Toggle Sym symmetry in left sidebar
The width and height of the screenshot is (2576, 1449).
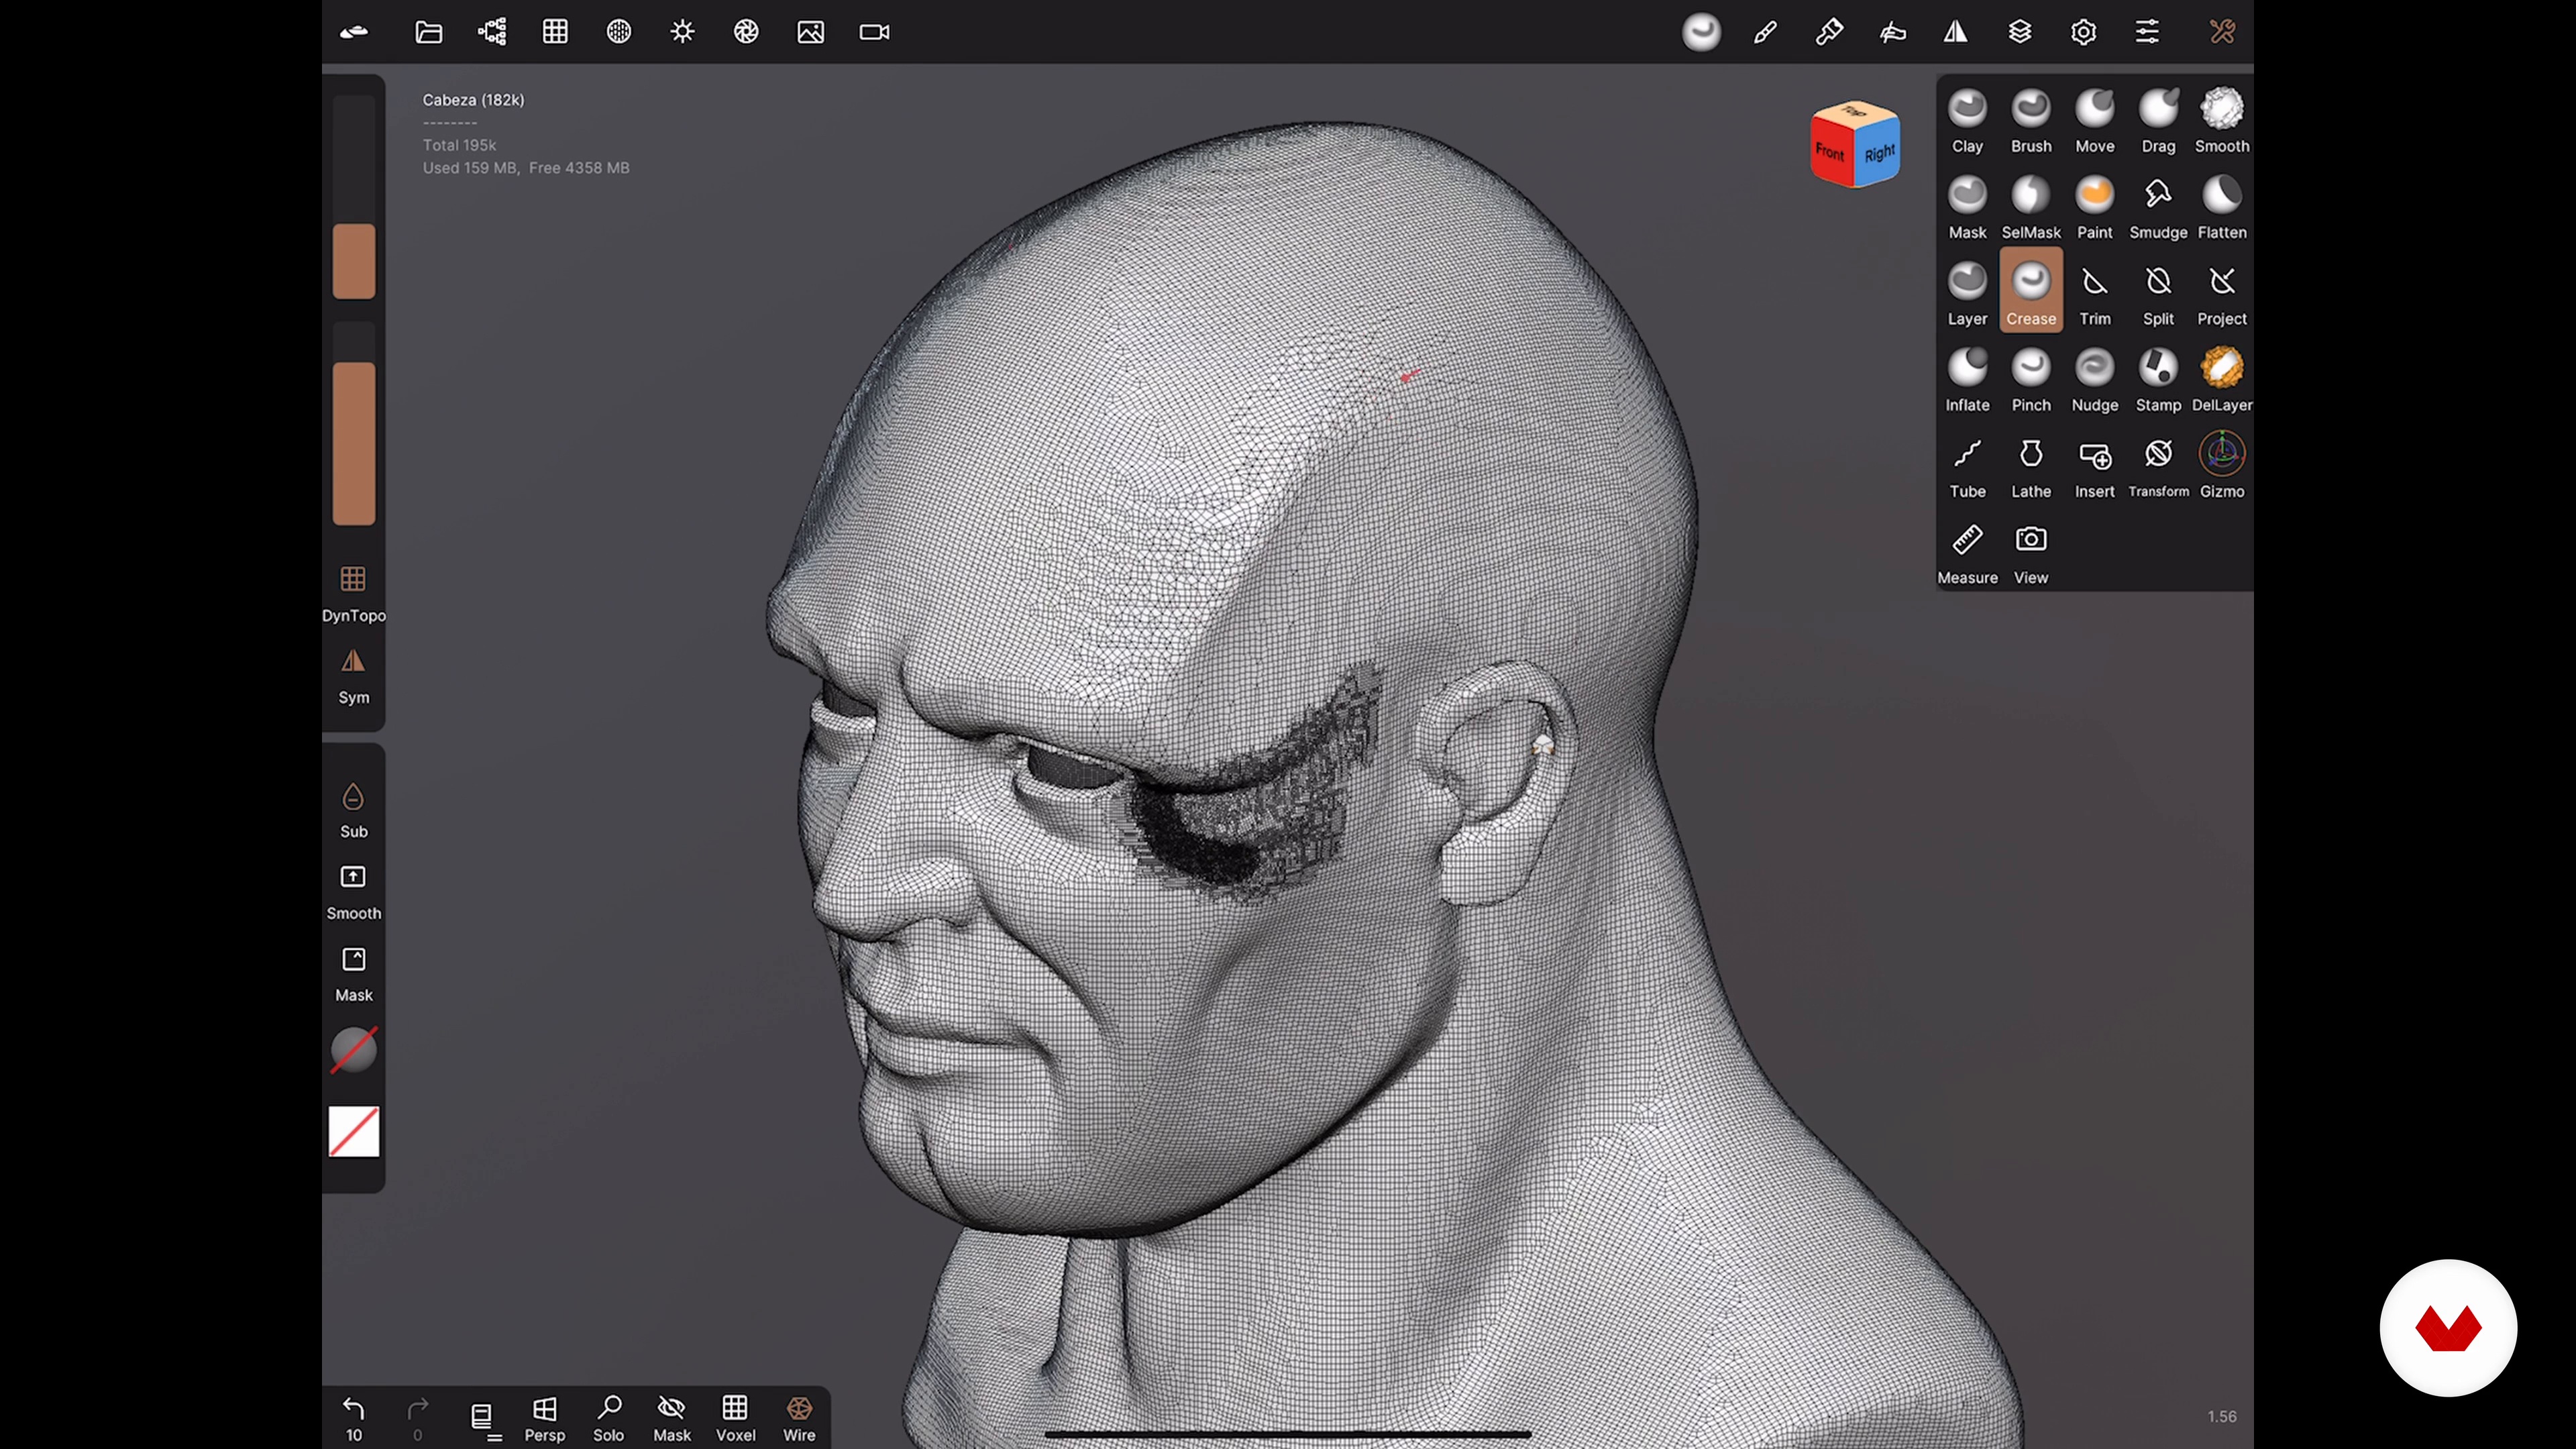(x=353, y=675)
